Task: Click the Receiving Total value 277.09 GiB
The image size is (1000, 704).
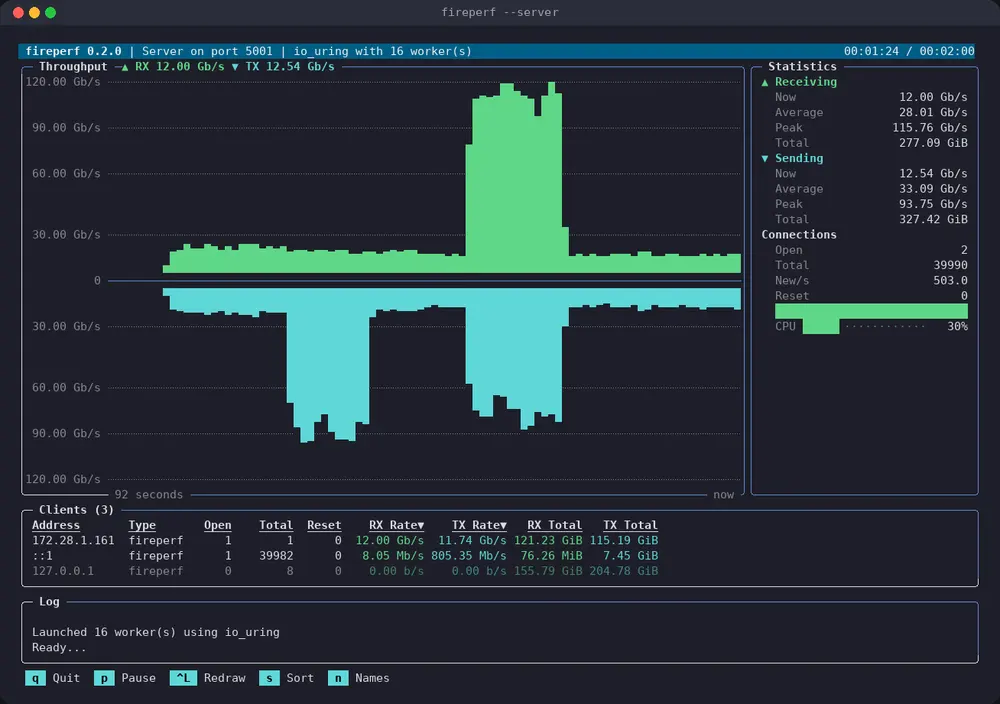Action: 933,143
